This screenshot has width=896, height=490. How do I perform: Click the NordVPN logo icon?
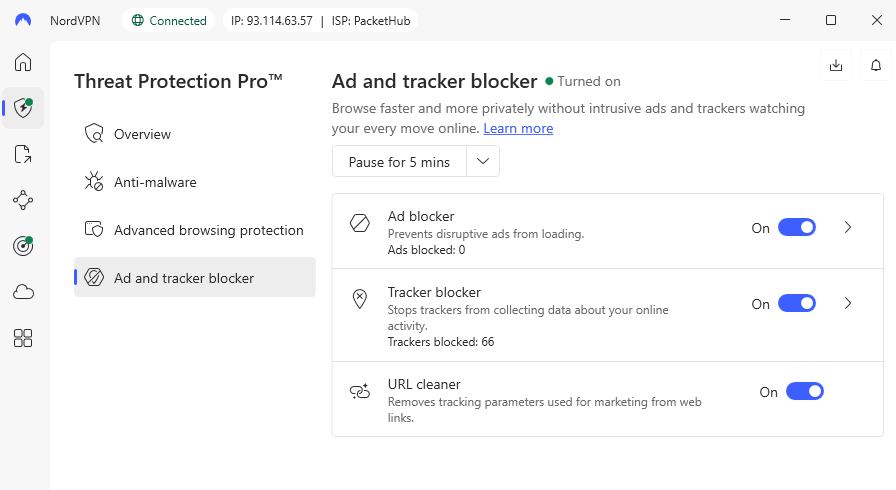pyautogui.click(x=23, y=21)
